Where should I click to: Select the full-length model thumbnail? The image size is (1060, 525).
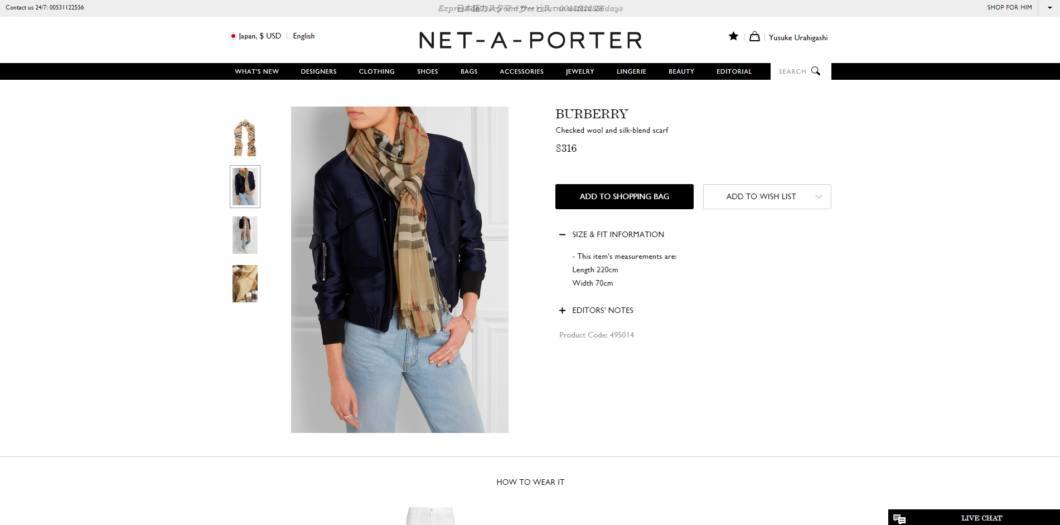pyautogui.click(x=245, y=234)
